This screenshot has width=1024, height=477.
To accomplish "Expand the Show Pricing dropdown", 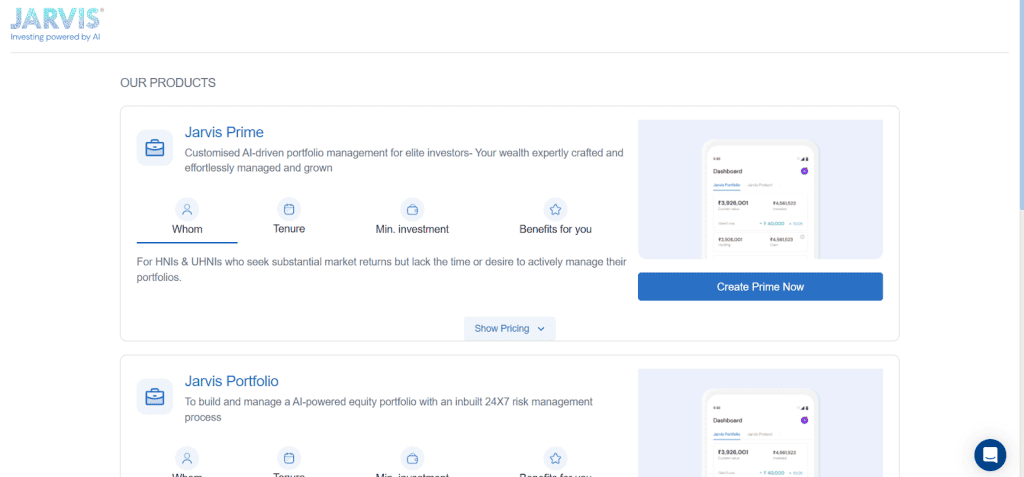I will (x=509, y=328).
